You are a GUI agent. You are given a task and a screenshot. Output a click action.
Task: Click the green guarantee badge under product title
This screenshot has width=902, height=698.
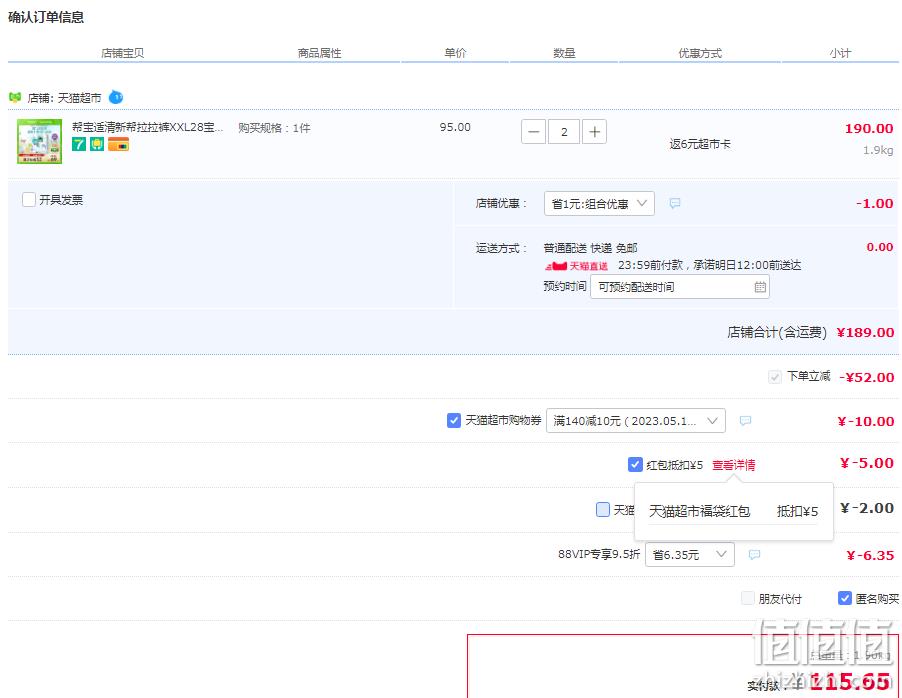point(97,144)
